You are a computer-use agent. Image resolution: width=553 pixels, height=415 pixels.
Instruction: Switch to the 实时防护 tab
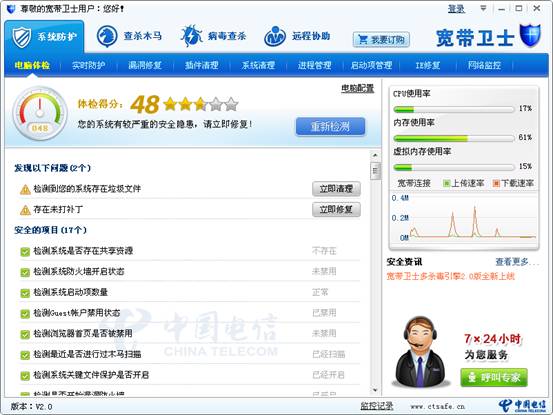tap(89, 65)
